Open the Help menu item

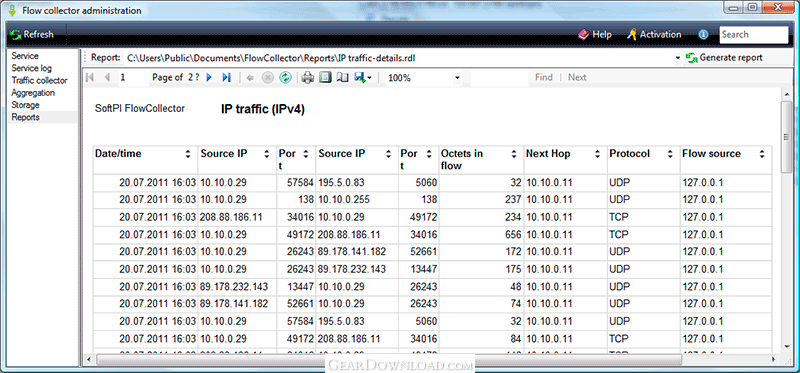[595, 35]
